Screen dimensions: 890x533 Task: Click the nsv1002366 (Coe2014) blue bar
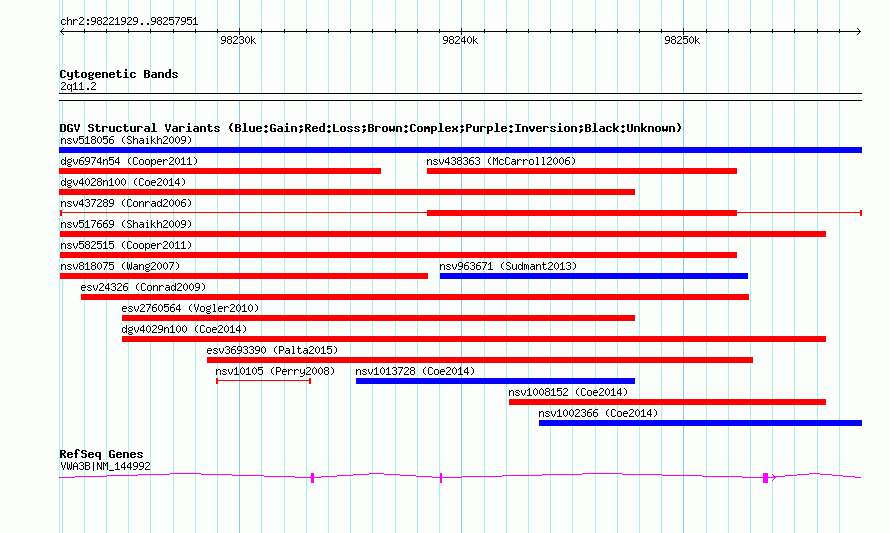point(700,423)
